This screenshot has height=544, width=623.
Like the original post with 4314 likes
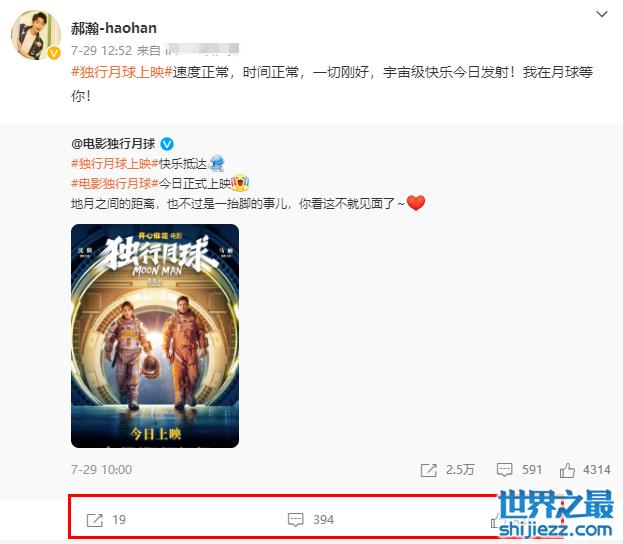click(567, 470)
